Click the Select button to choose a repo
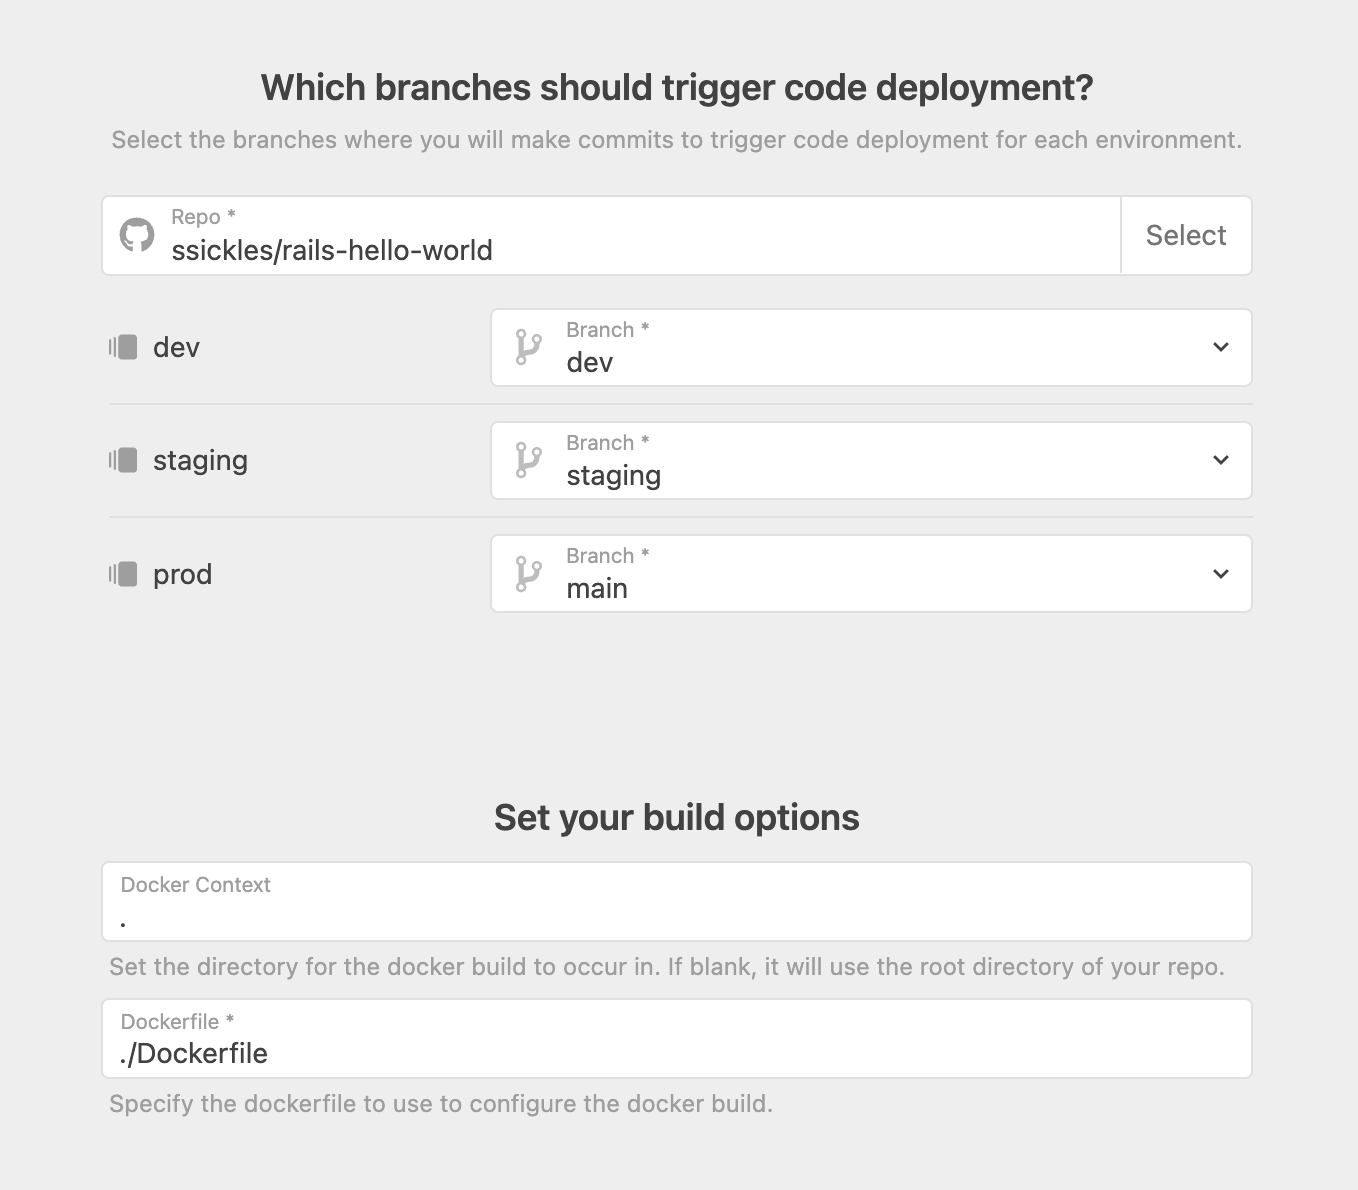This screenshot has width=1358, height=1190. [x=1186, y=235]
